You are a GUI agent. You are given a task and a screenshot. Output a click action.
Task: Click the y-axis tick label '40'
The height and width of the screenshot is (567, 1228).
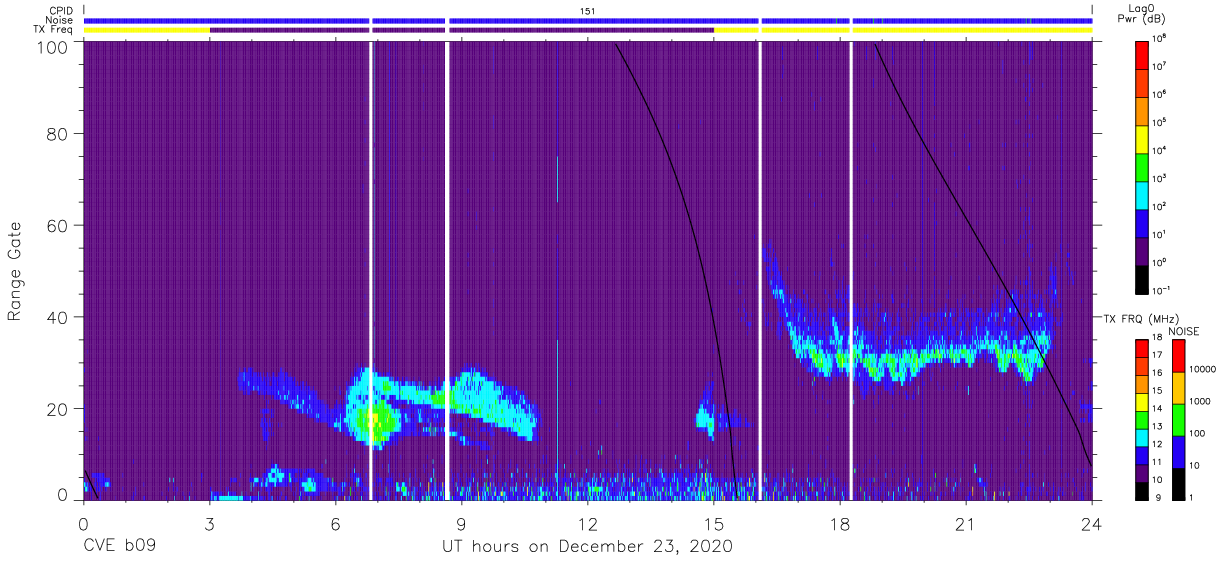56,317
